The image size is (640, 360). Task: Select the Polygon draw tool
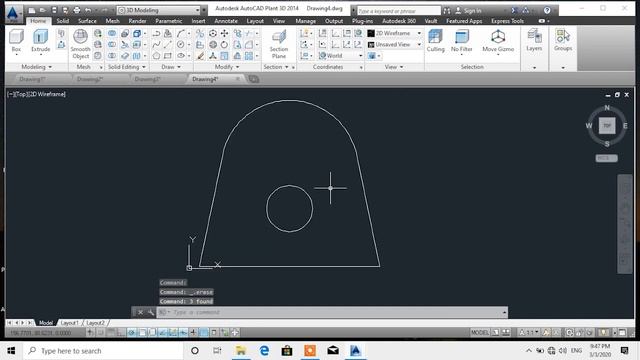(x=156, y=56)
